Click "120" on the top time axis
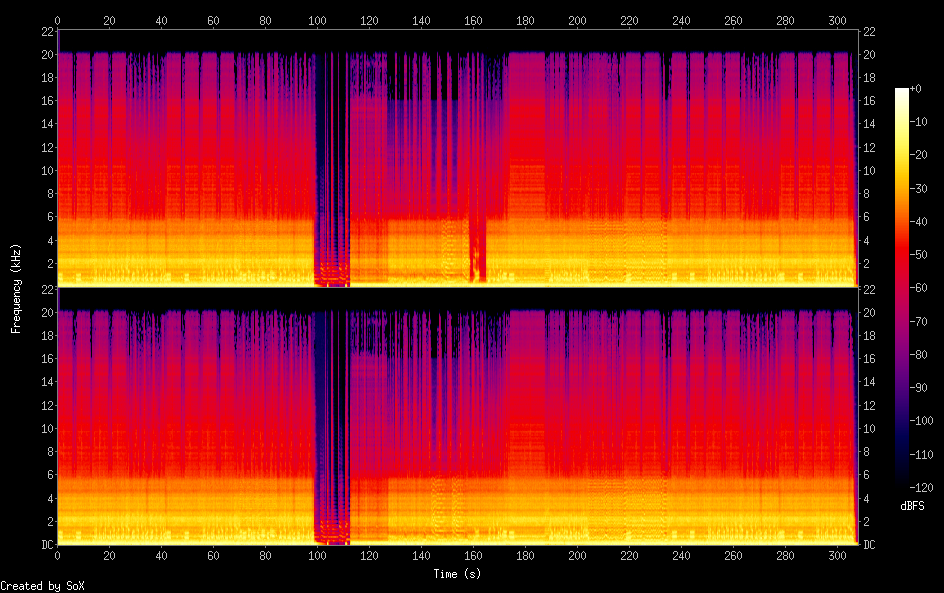Image resolution: width=944 pixels, height=593 pixels. [369, 20]
